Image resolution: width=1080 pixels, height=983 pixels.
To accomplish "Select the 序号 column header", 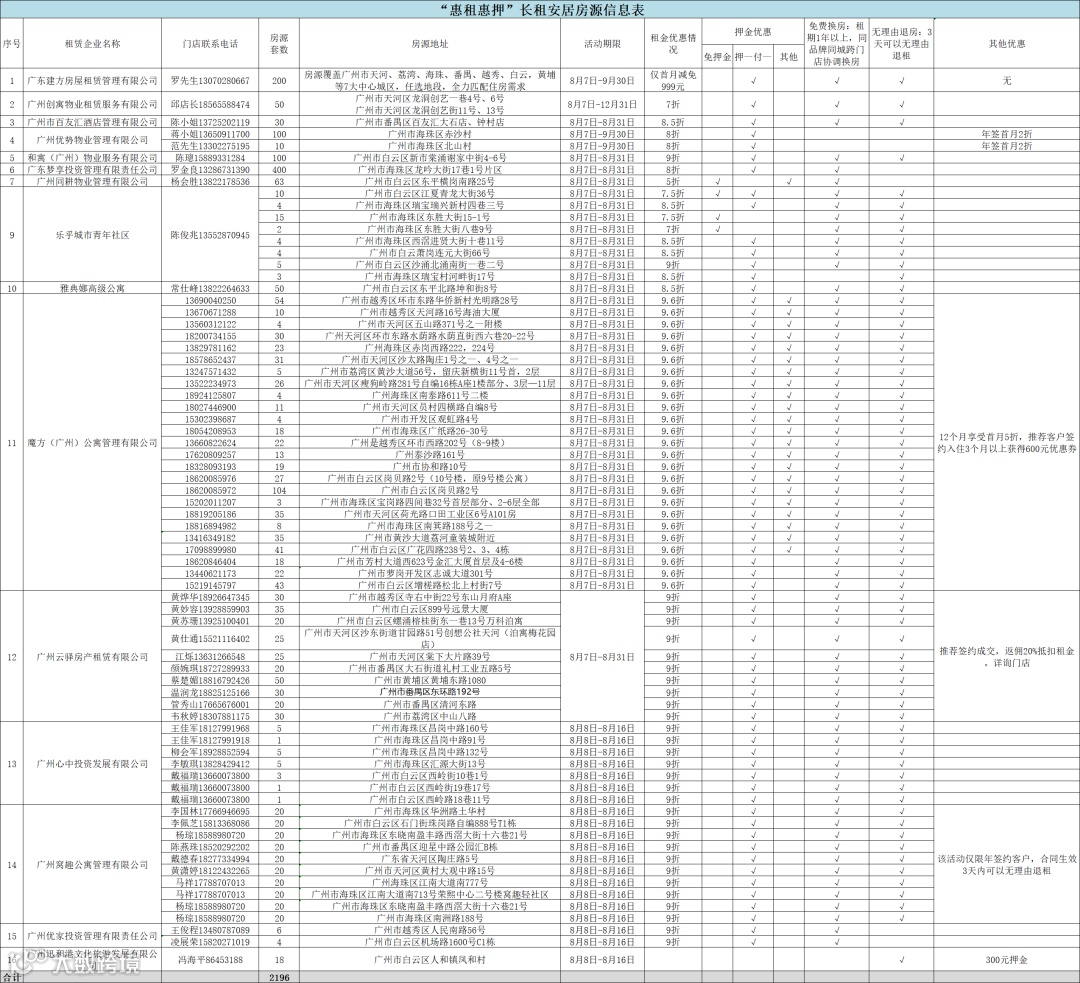I will click(12, 43).
